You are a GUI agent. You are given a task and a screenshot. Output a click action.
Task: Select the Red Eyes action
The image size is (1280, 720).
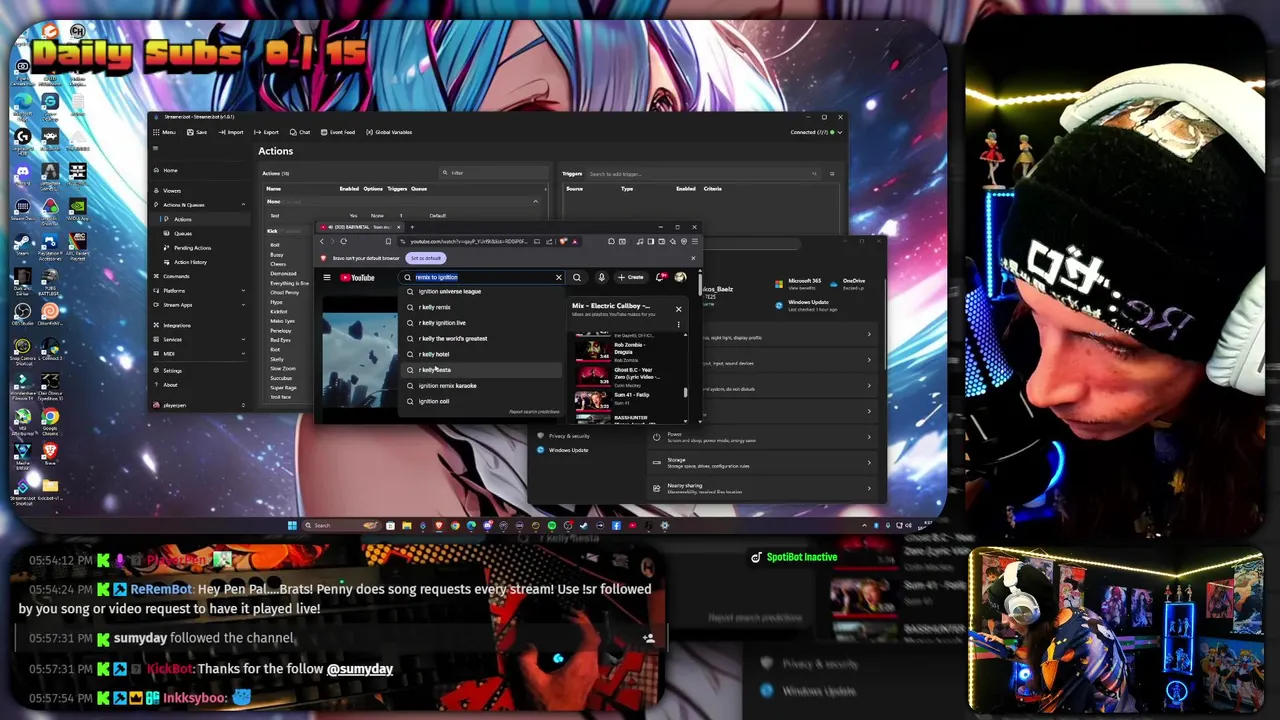point(280,340)
